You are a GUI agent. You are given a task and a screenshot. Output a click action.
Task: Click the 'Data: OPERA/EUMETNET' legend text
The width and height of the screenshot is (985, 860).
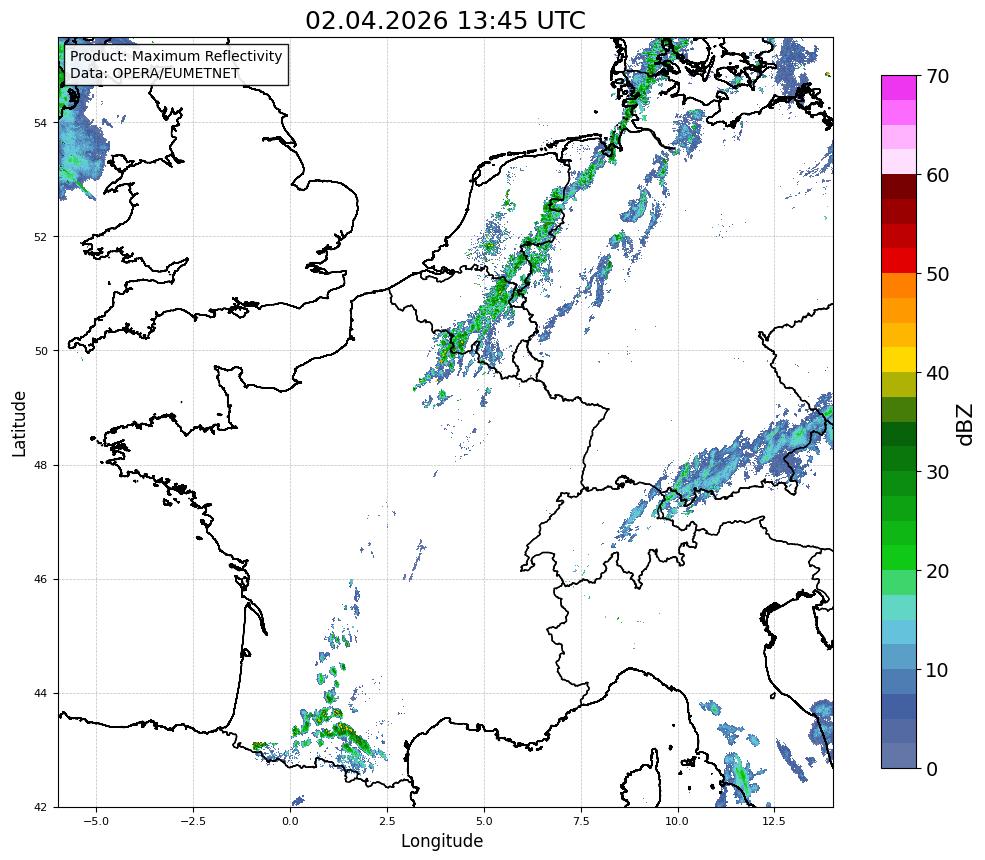click(x=155, y=73)
